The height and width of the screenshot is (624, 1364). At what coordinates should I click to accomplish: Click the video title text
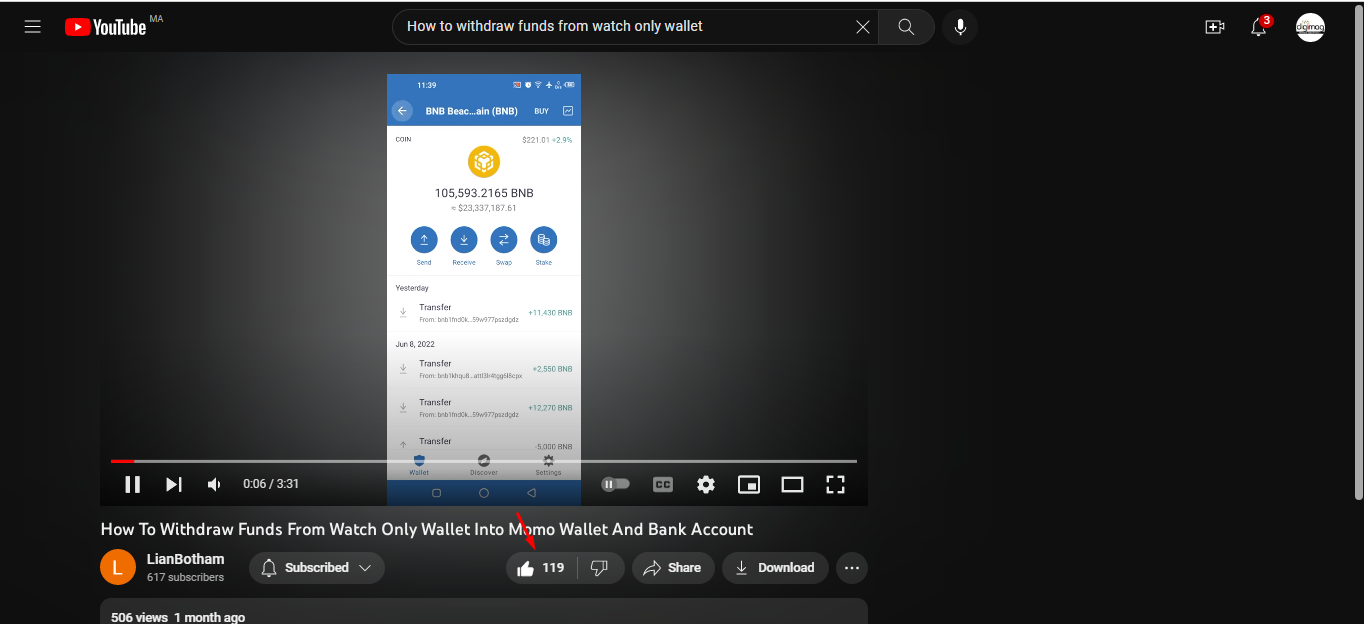(x=427, y=529)
